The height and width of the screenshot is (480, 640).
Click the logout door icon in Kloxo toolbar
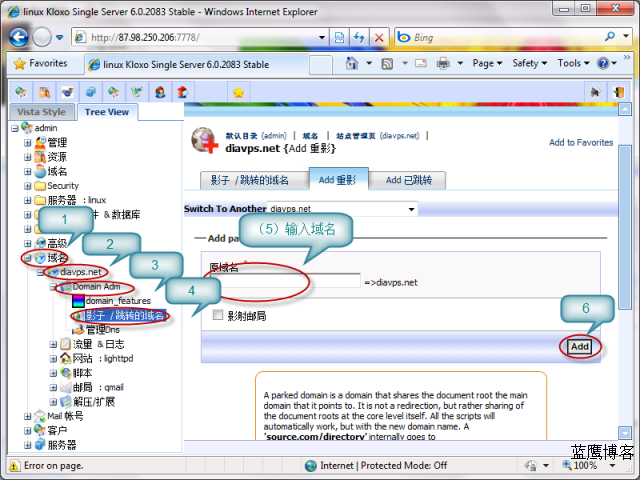click(x=619, y=92)
